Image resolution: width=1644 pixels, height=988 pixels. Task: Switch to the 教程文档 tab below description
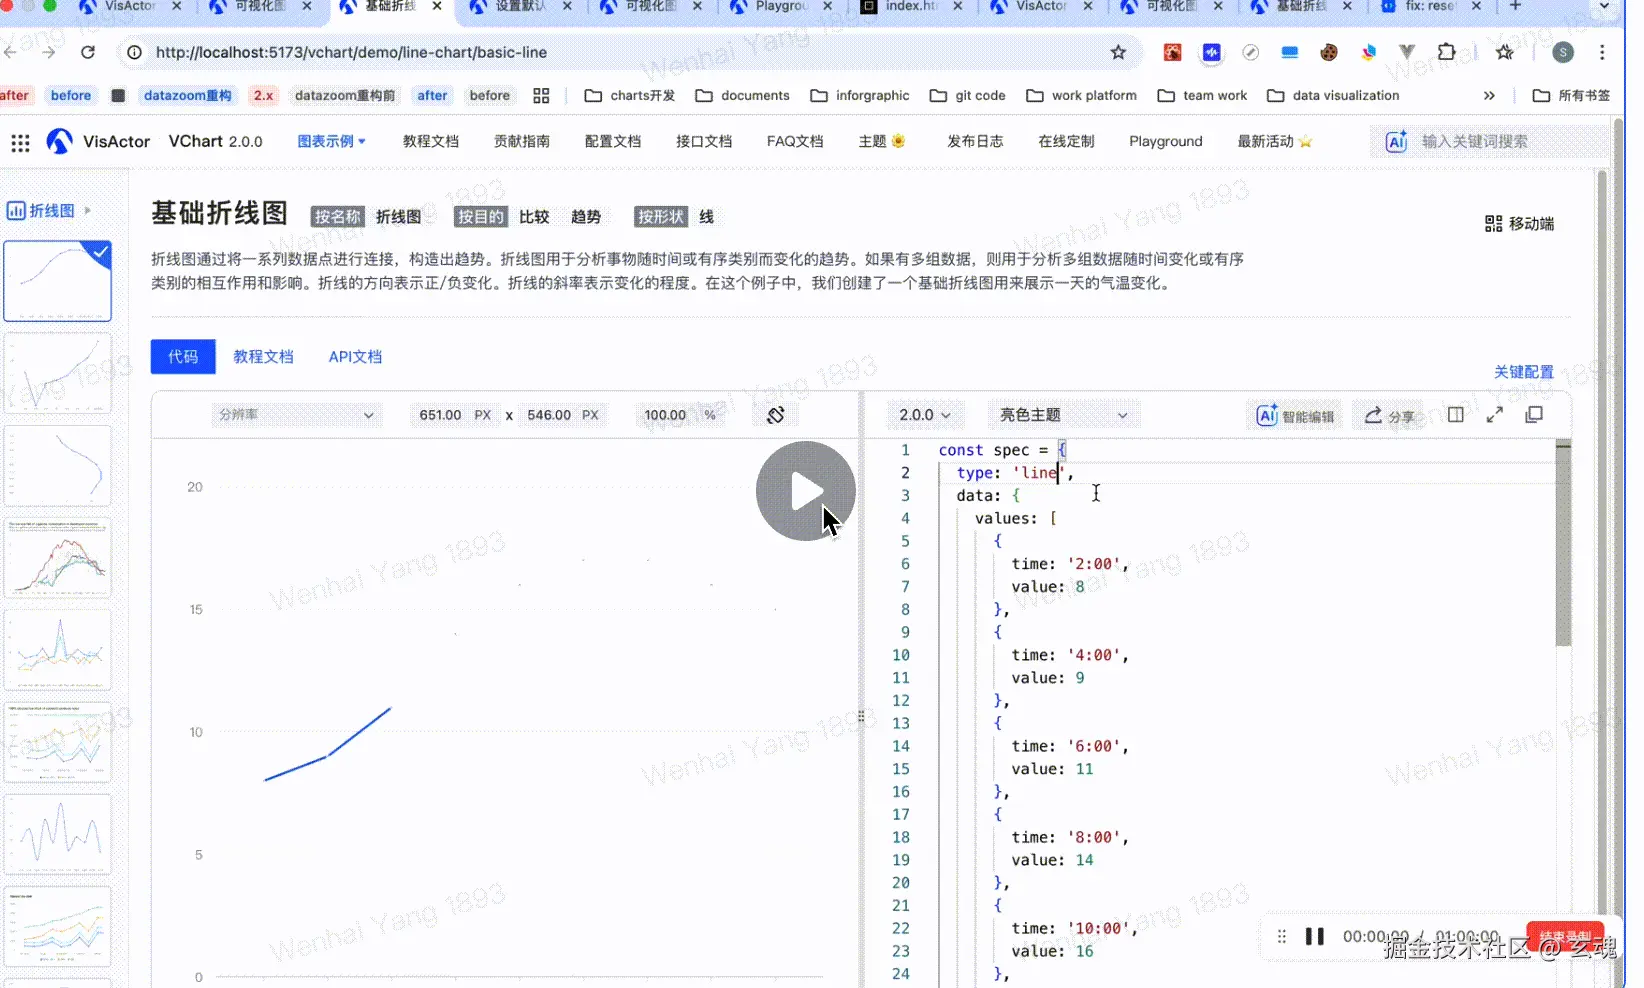point(263,357)
